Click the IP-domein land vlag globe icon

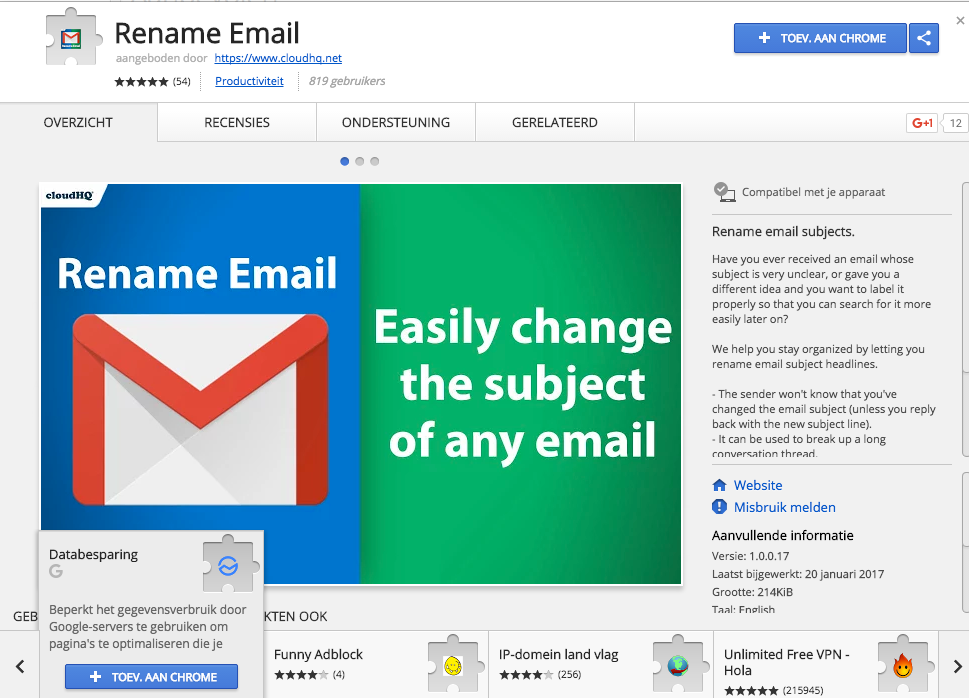pyautogui.click(x=679, y=665)
